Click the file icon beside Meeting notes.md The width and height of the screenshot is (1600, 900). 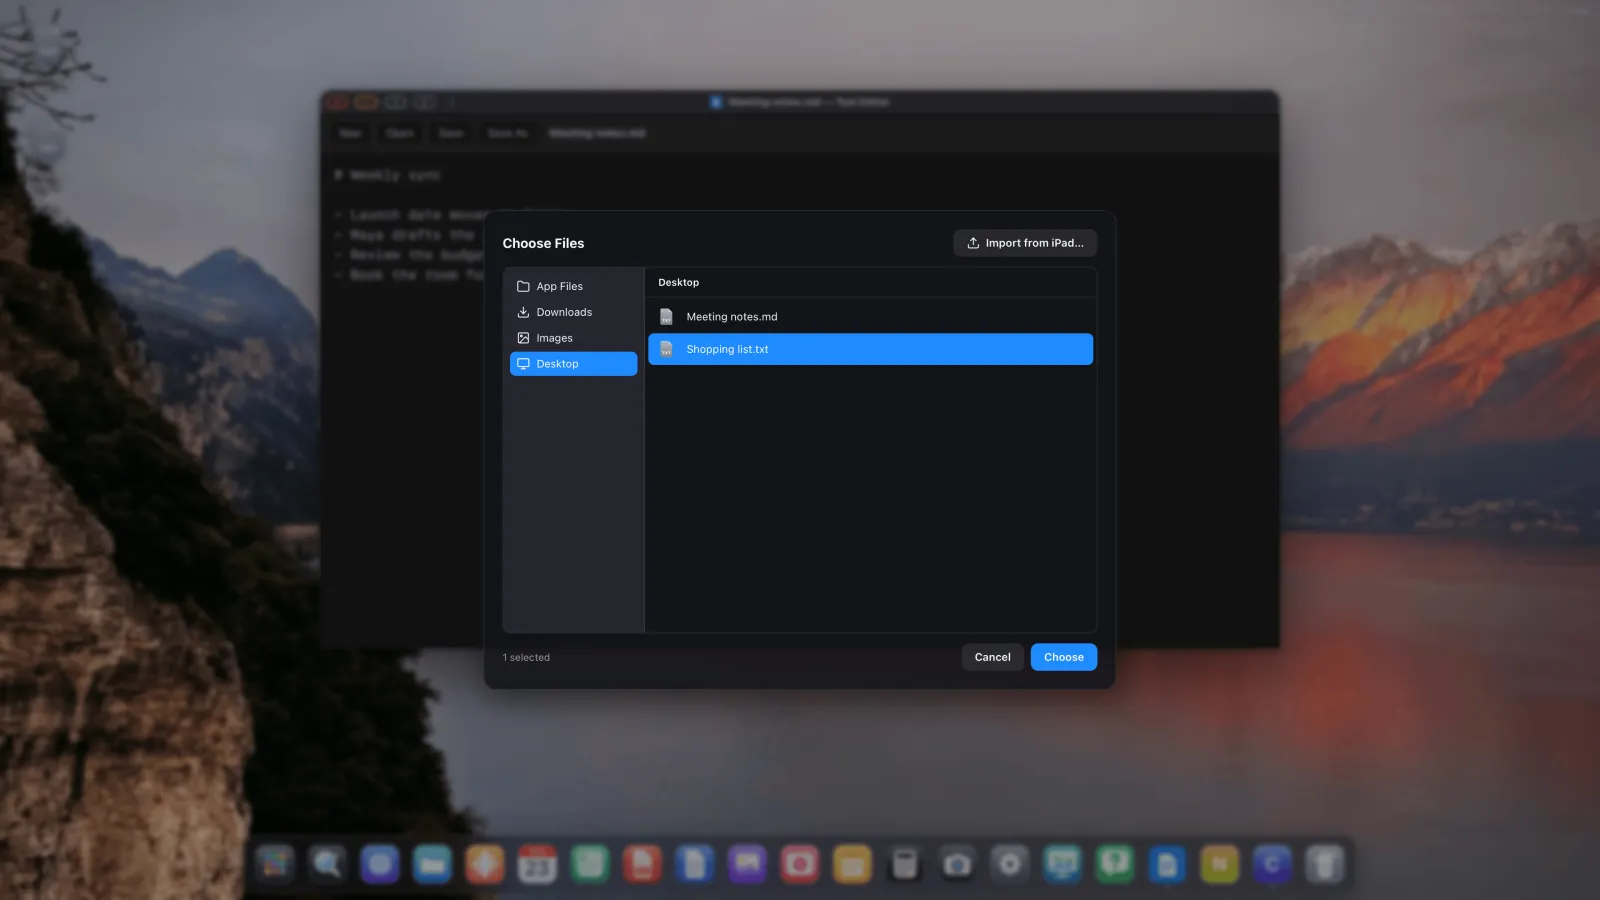[x=666, y=317]
